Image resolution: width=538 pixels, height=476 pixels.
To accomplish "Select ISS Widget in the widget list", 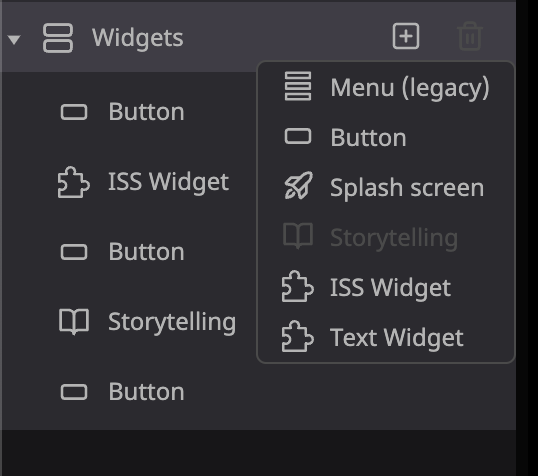I will pyautogui.click(x=129, y=182).
